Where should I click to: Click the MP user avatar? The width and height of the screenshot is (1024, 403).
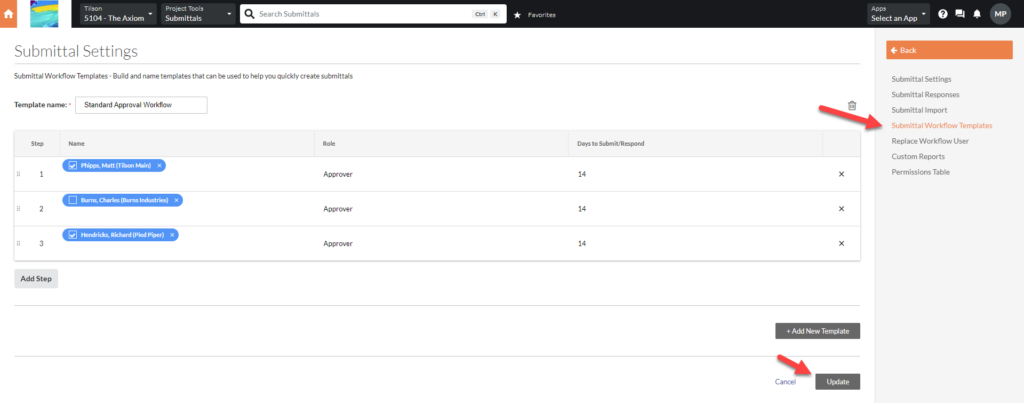click(1000, 14)
